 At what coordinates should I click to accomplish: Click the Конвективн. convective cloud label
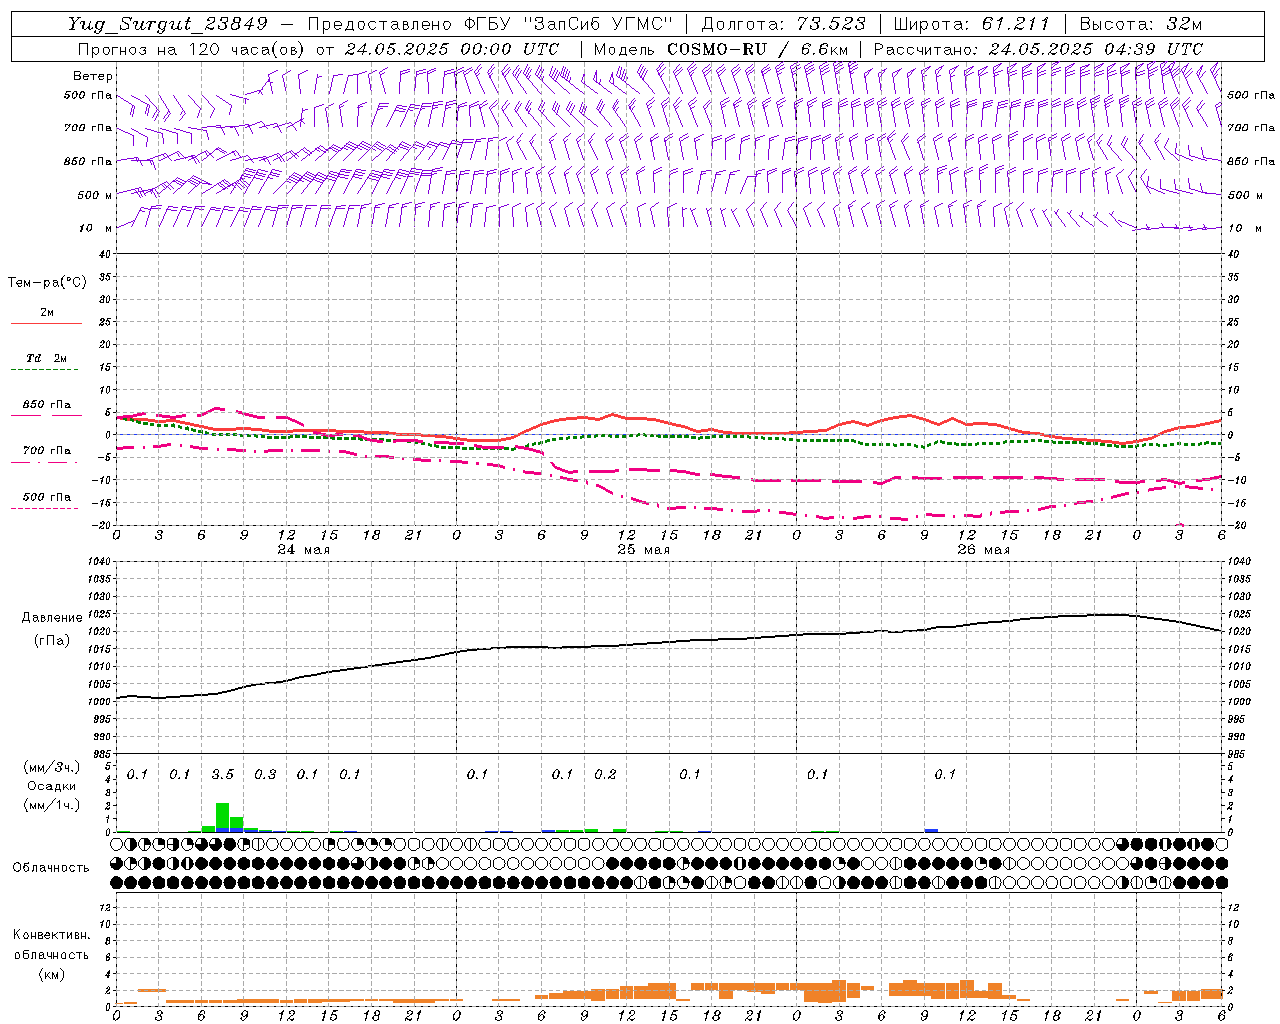click(51, 935)
